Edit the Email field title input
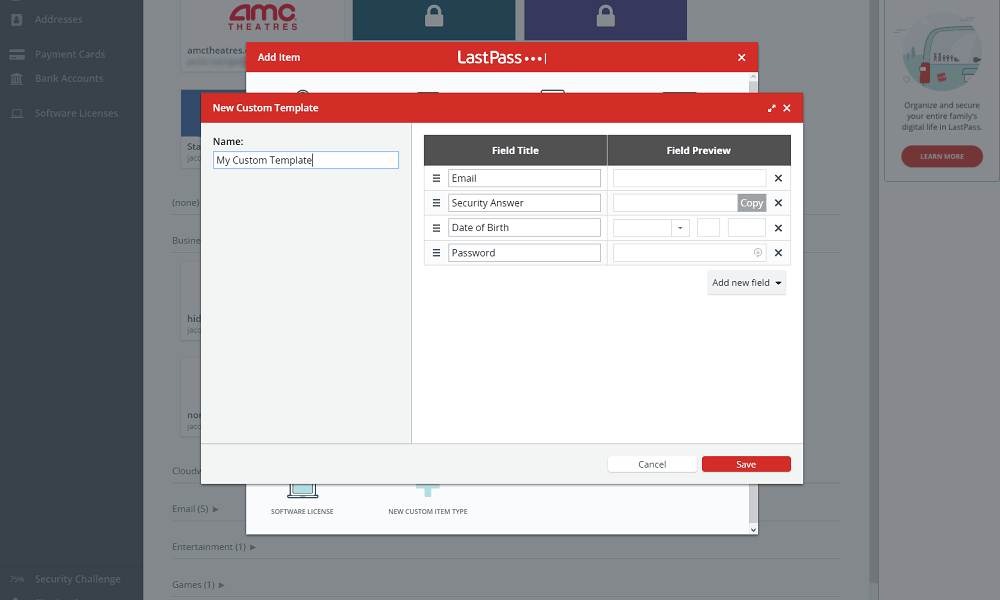The height and width of the screenshot is (600, 1000). 524,178
